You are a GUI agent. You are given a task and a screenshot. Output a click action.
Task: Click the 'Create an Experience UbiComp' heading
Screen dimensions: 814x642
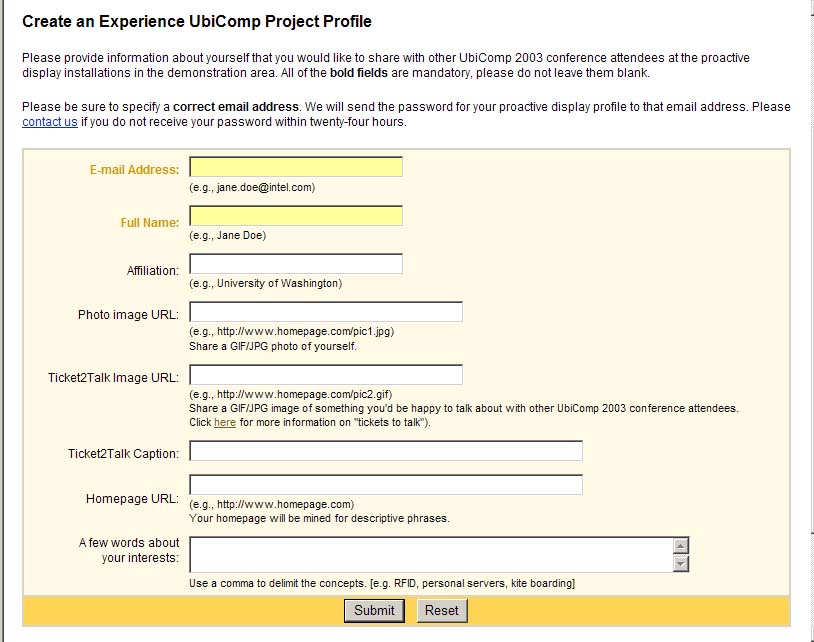pos(196,21)
